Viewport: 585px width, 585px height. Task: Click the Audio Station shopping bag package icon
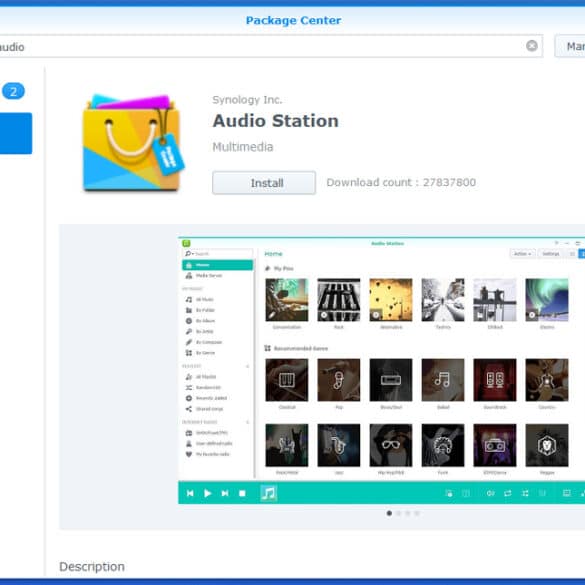click(133, 143)
